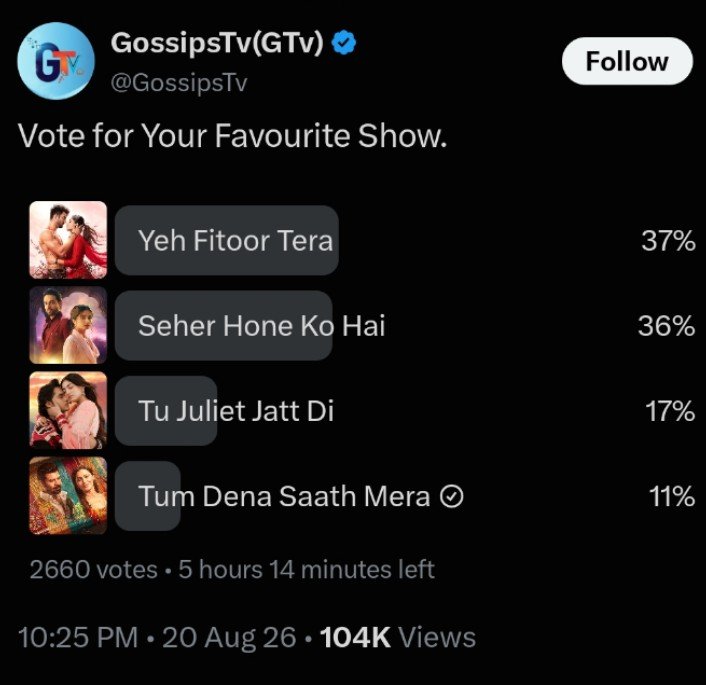Open the GossipsTv(GTv) display name
The width and height of the screenshot is (706, 685).
[x=217, y=43]
